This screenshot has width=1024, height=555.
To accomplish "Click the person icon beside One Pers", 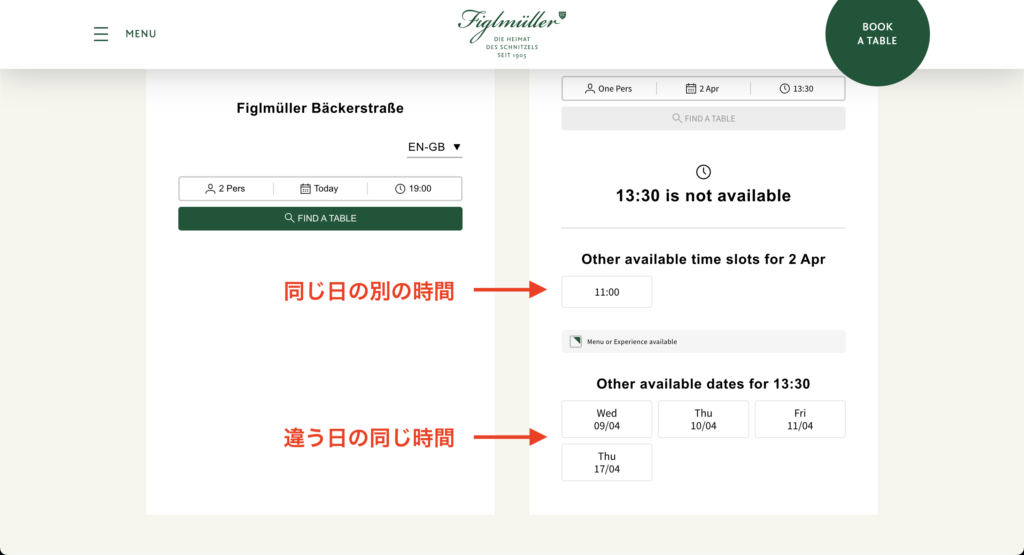I will [x=590, y=89].
